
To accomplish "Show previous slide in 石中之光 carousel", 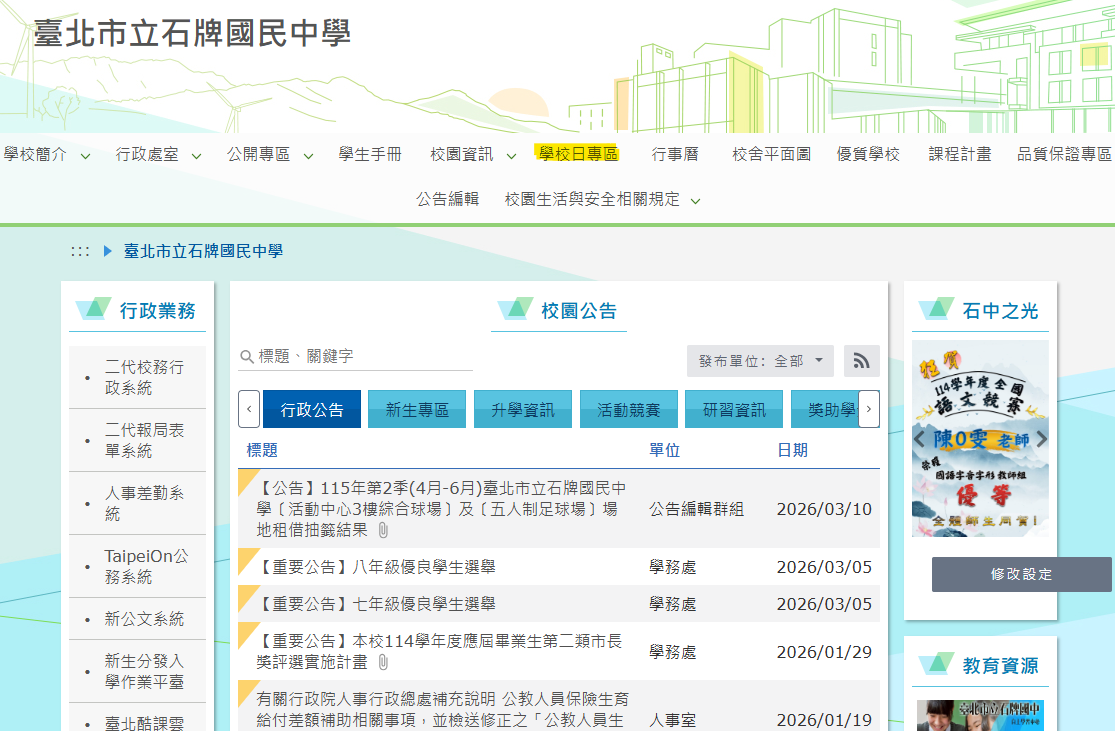I will click(919, 439).
